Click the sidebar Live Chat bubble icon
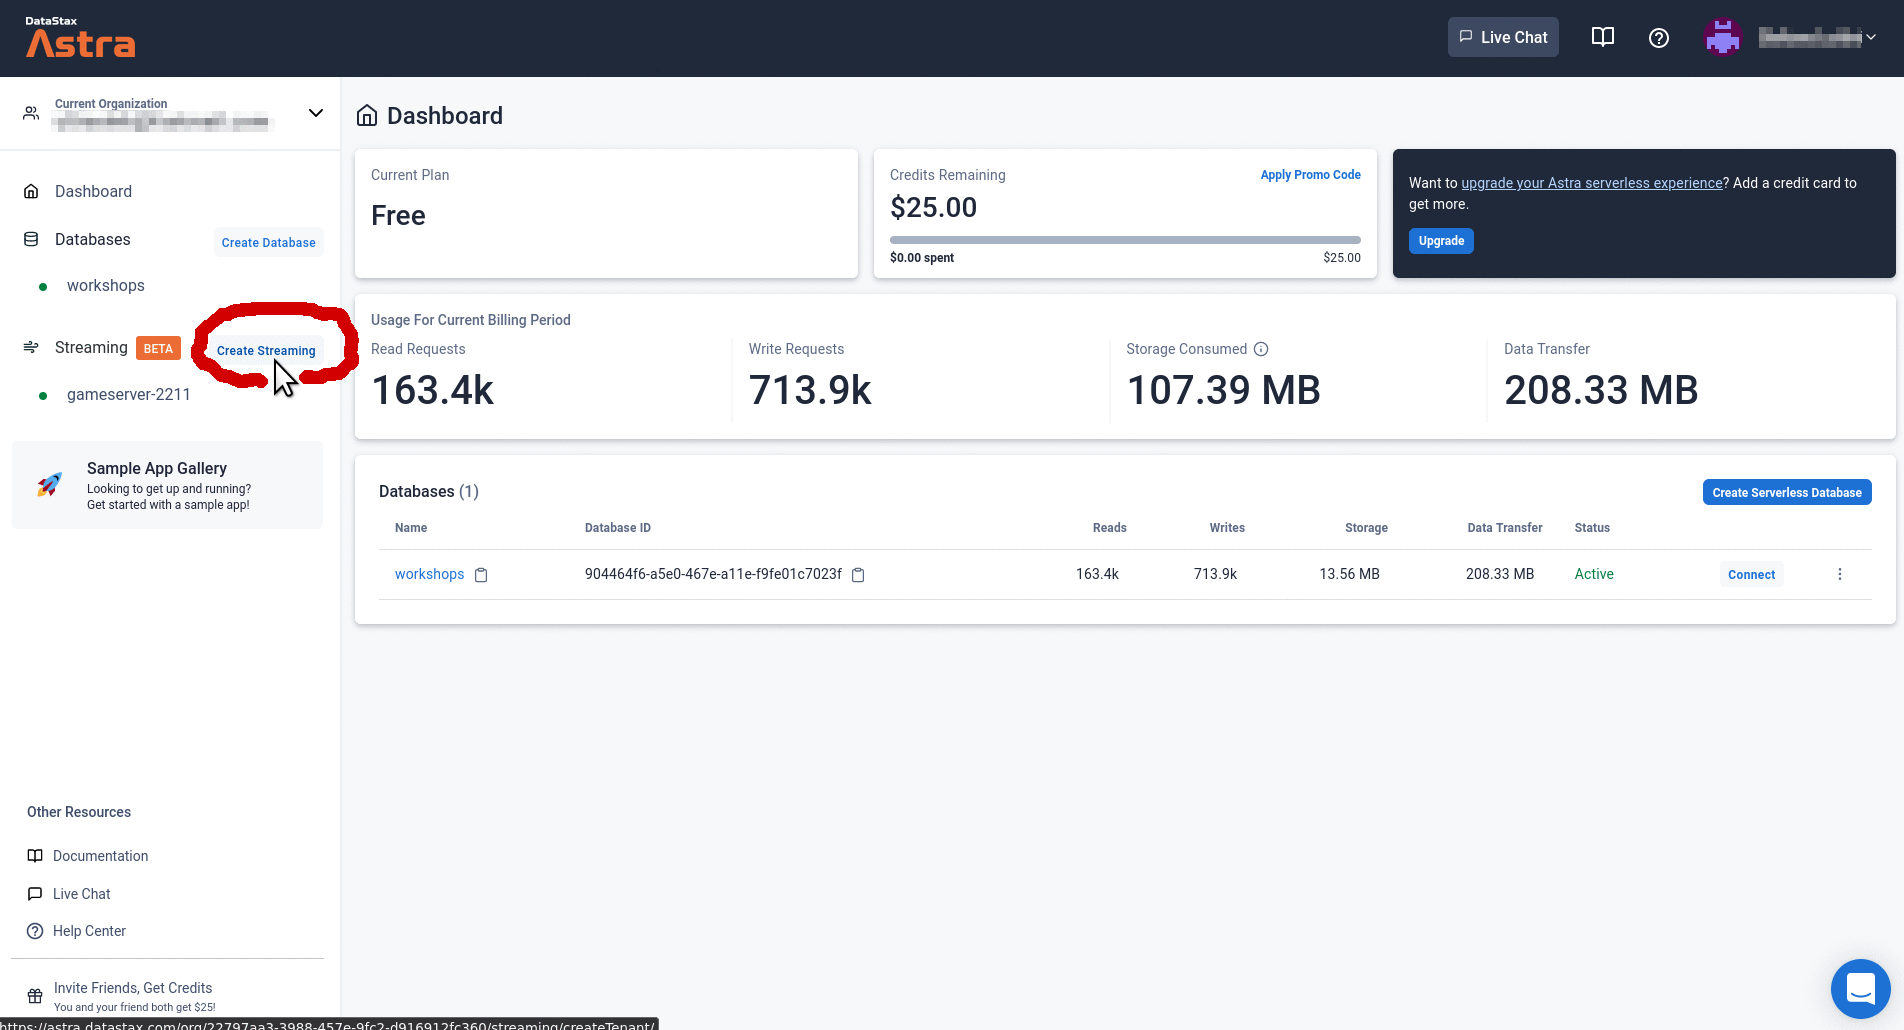 (35, 894)
